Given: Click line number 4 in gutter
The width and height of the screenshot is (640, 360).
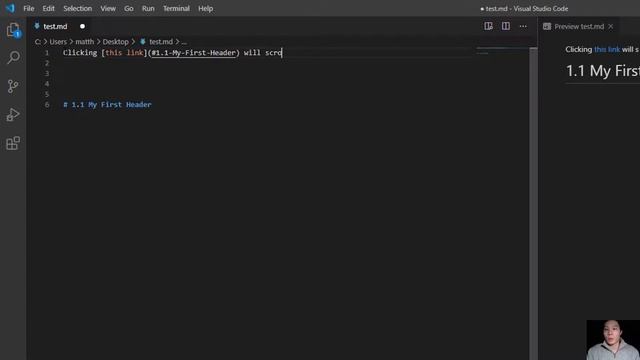Looking at the screenshot, I should coord(47,84).
